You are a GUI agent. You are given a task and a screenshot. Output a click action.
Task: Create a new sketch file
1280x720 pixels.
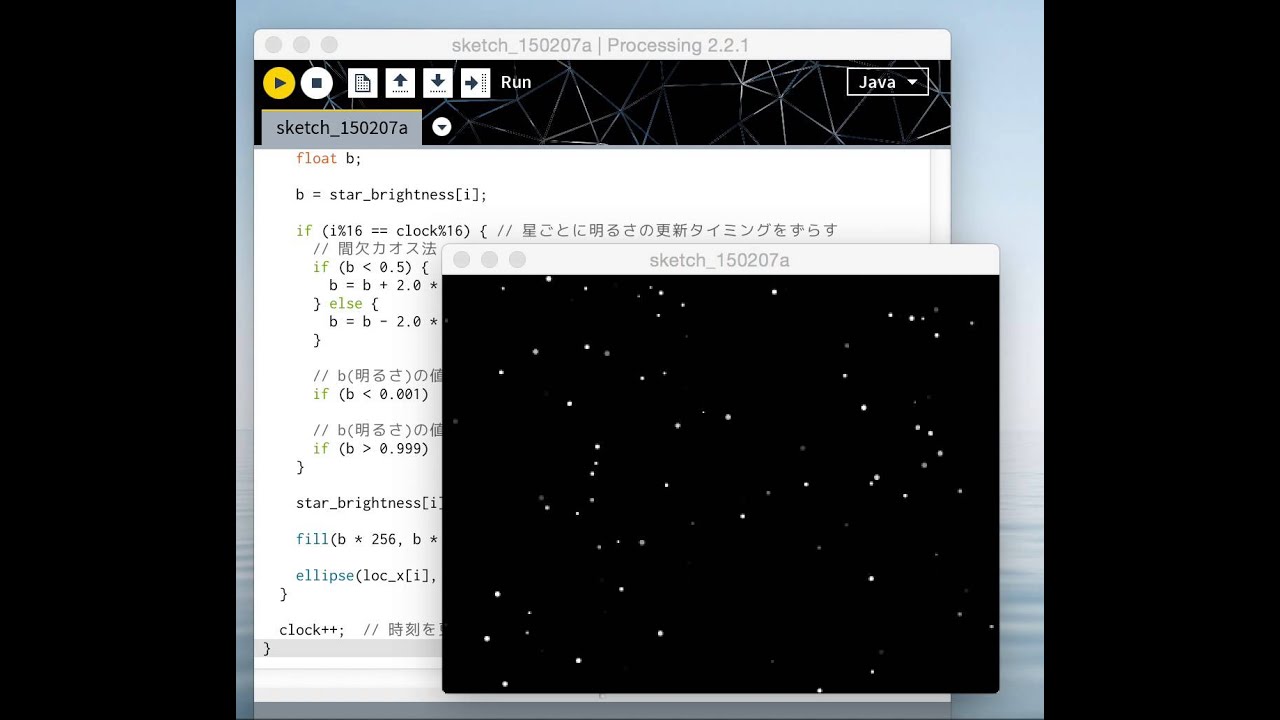pos(363,83)
